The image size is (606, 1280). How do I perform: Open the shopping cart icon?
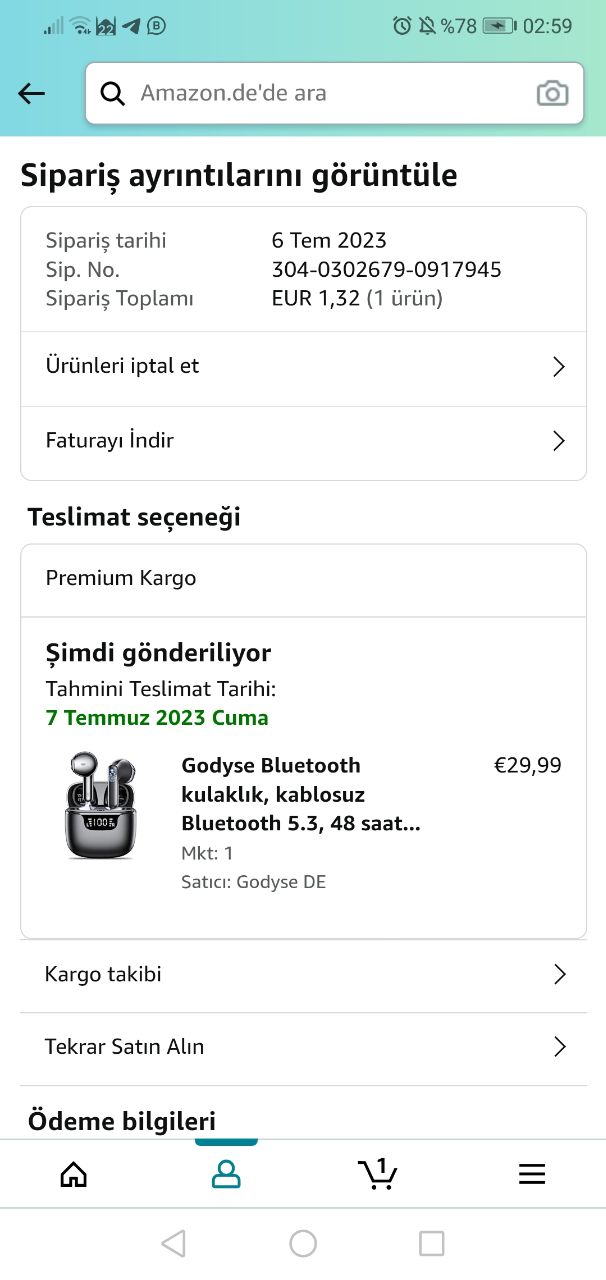pos(378,1174)
